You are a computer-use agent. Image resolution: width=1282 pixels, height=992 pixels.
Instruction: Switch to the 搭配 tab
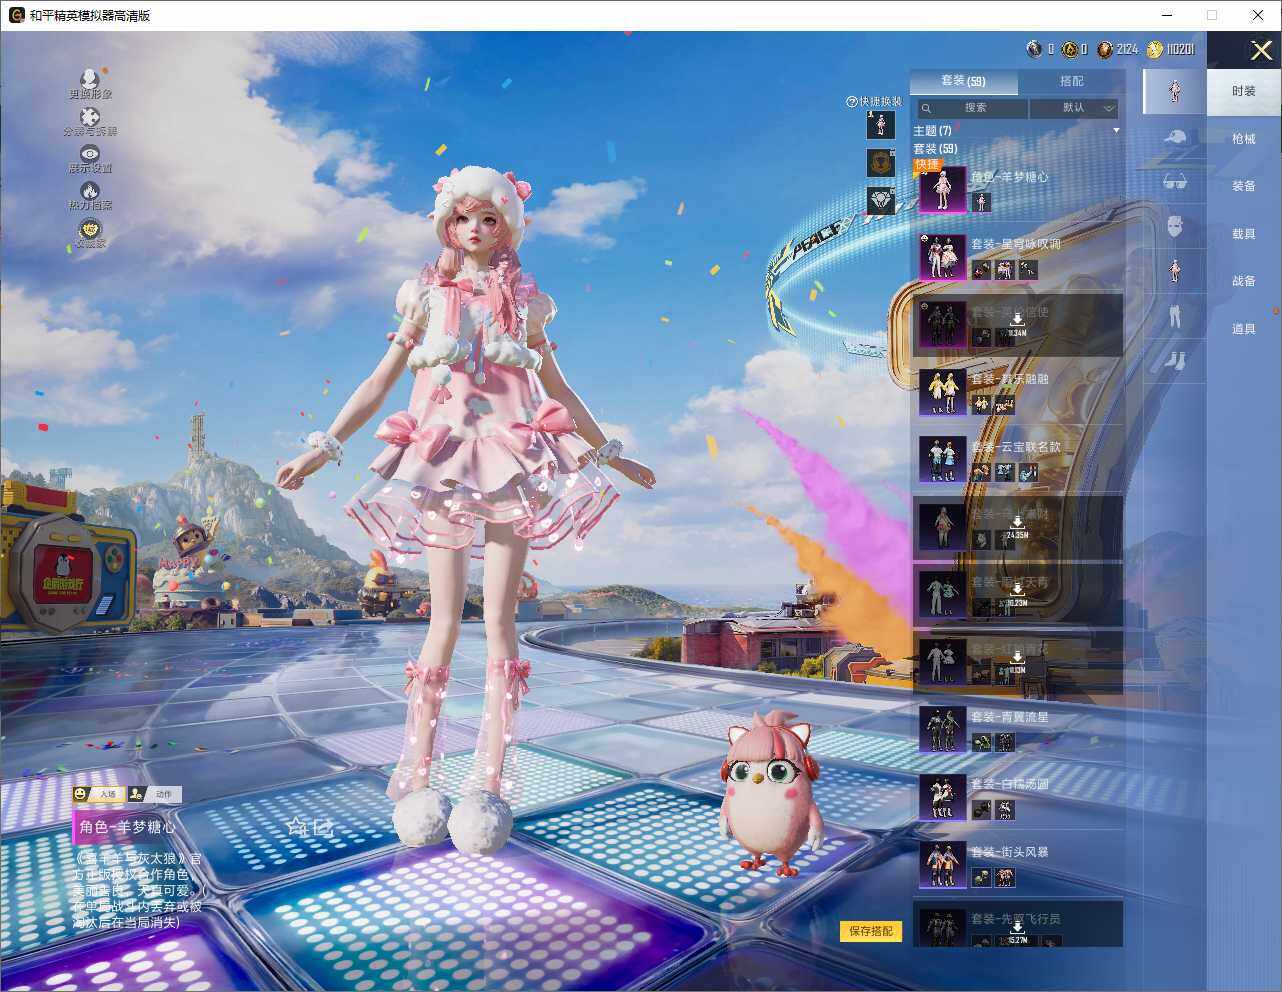(x=1071, y=81)
